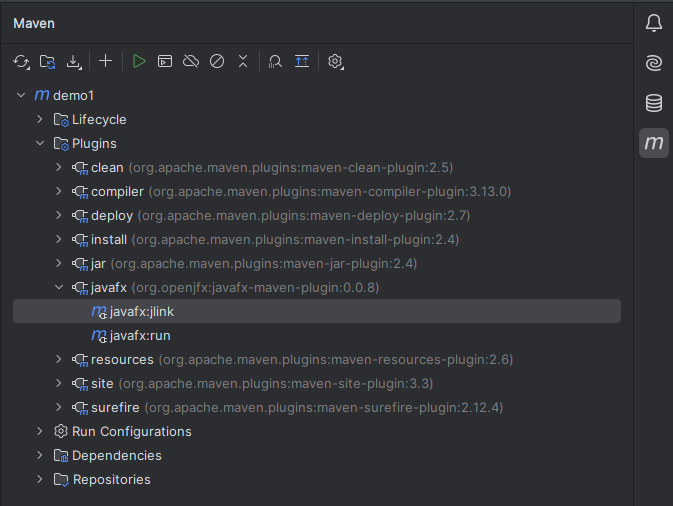Expand the Repositories chevron

pyautogui.click(x=39, y=479)
